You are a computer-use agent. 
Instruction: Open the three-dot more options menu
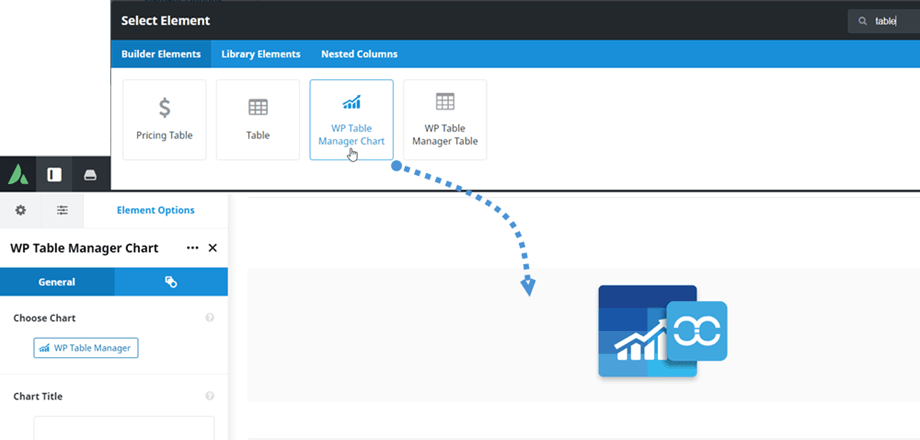192,248
